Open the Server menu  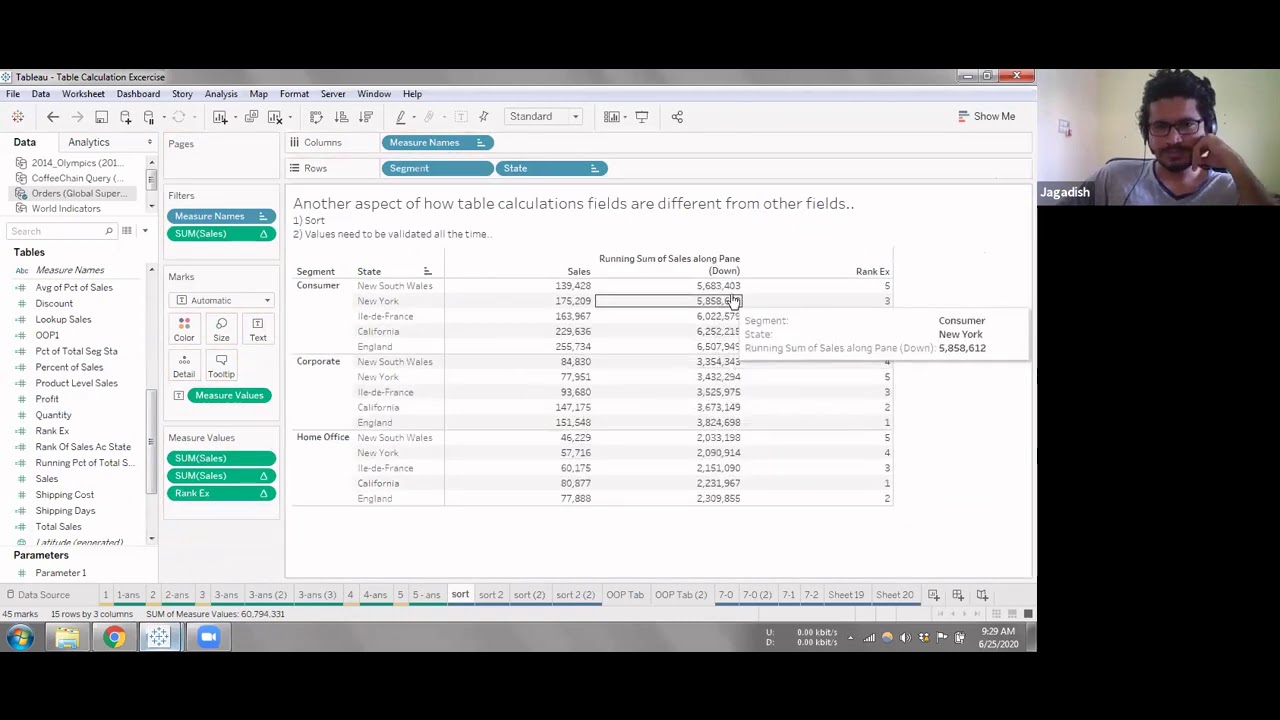(x=333, y=94)
